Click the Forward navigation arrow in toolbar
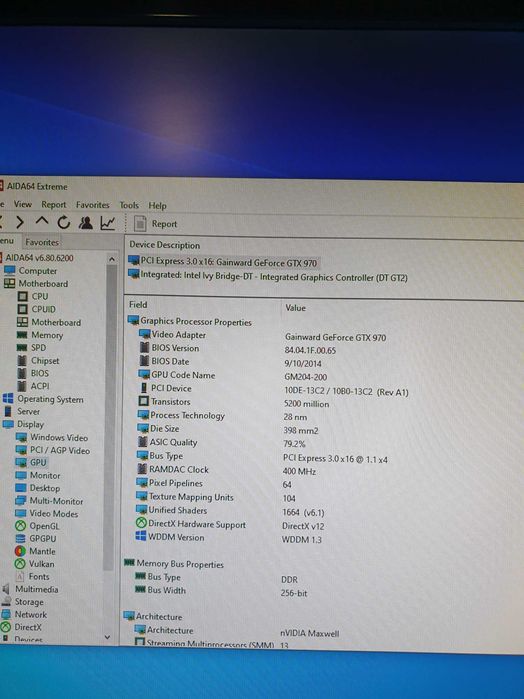 tap(20, 222)
